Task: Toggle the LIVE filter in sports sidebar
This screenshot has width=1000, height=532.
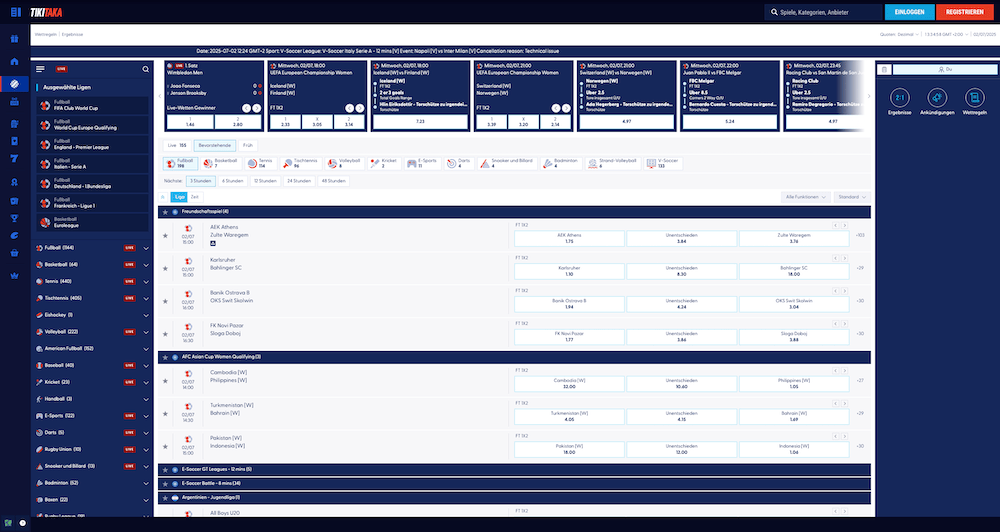Action: (x=61, y=69)
